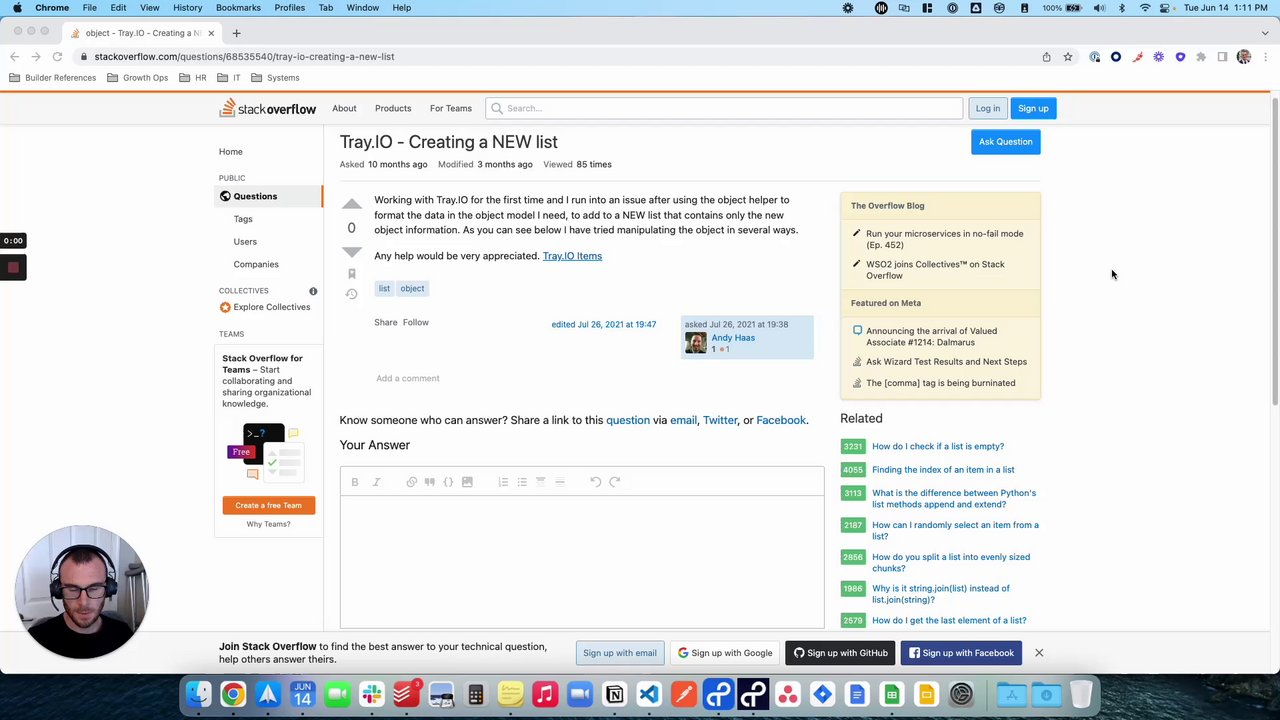Open Finder from the Dock
1280x720 pixels.
tap(198, 694)
